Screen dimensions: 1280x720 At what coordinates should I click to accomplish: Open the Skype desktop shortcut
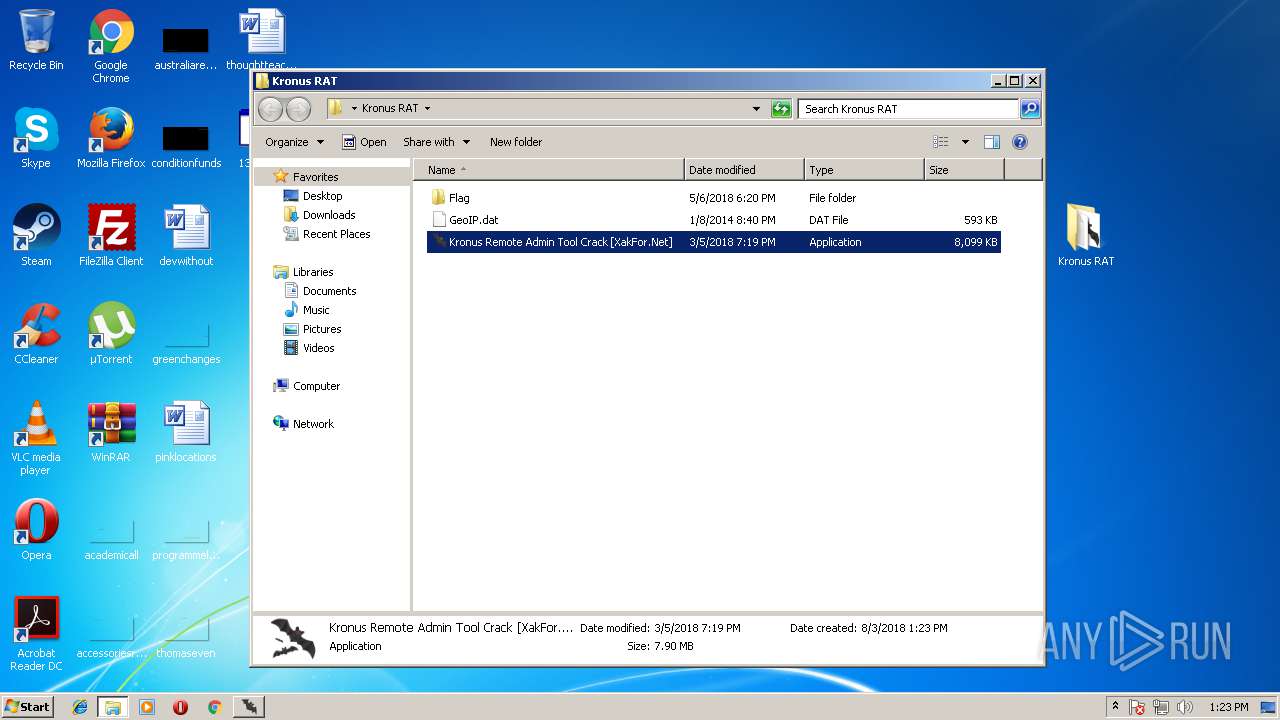coord(36,138)
